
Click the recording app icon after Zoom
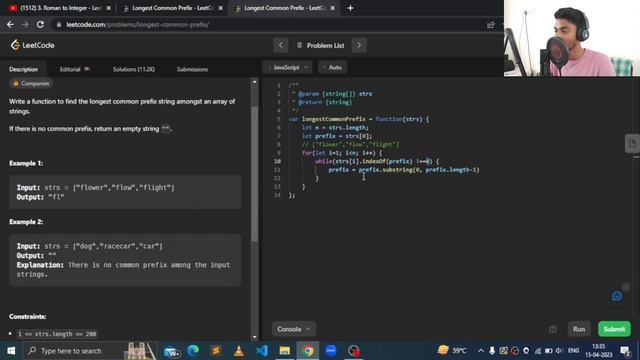pyautogui.click(x=353, y=351)
